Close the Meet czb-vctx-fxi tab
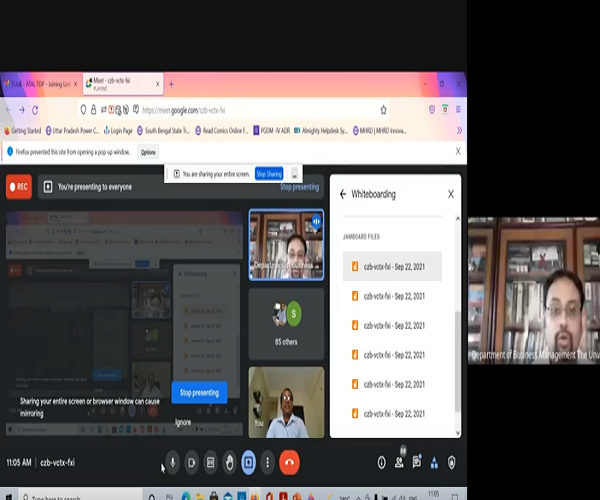The image size is (600, 500). point(157,84)
